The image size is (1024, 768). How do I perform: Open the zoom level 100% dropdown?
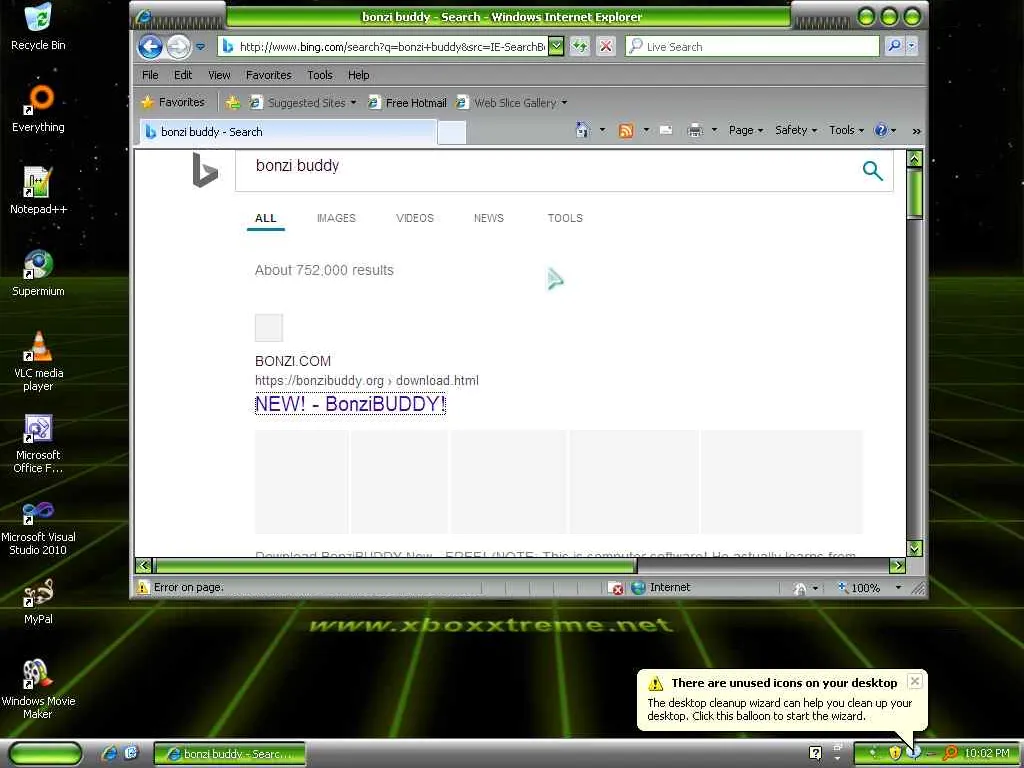coord(898,588)
